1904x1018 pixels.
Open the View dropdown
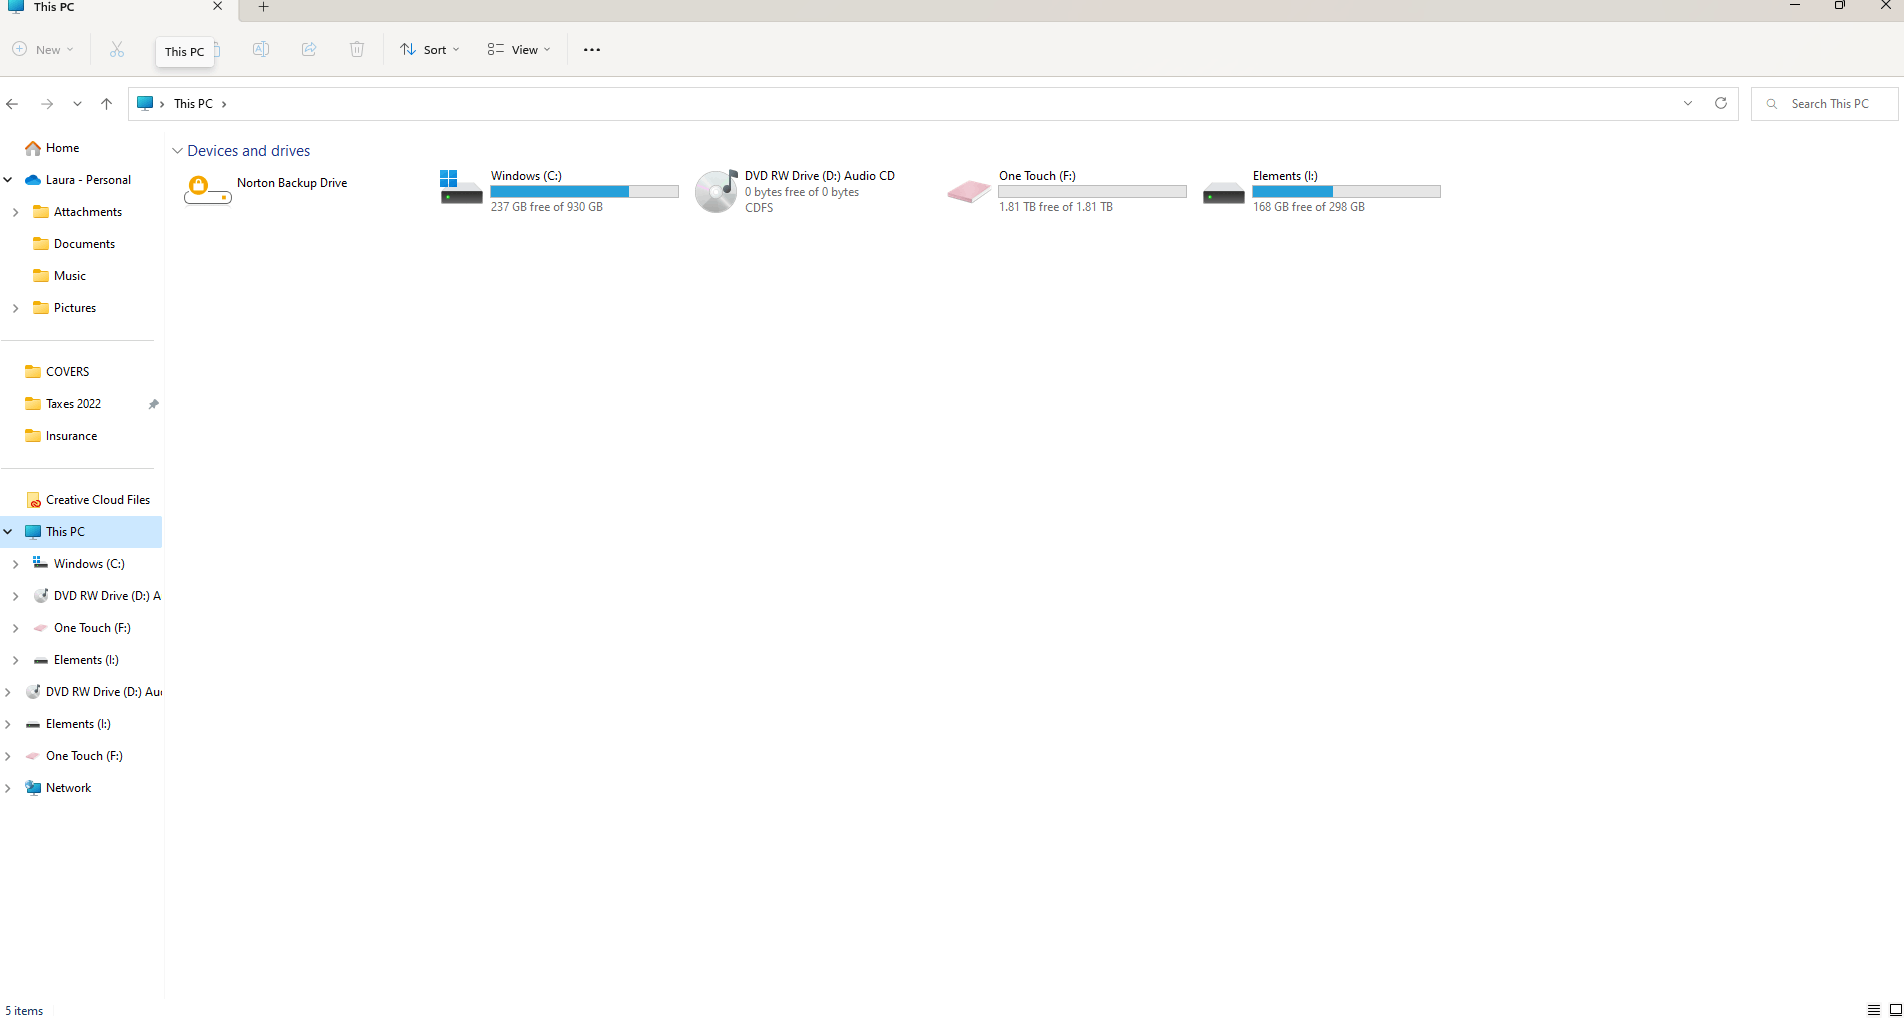click(x=517, y=49)
